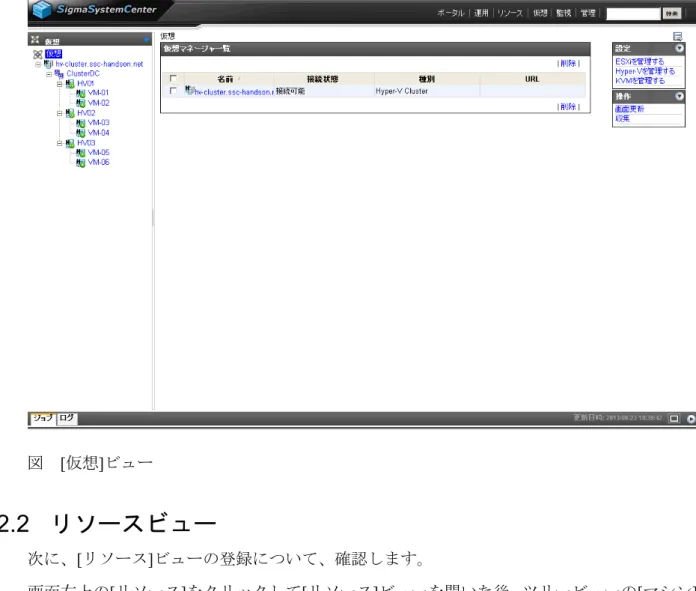Check the hv-cluster.ssc-handson row checkbox
This screenshot has width=696, height=591.
click(x=173, y=91)
